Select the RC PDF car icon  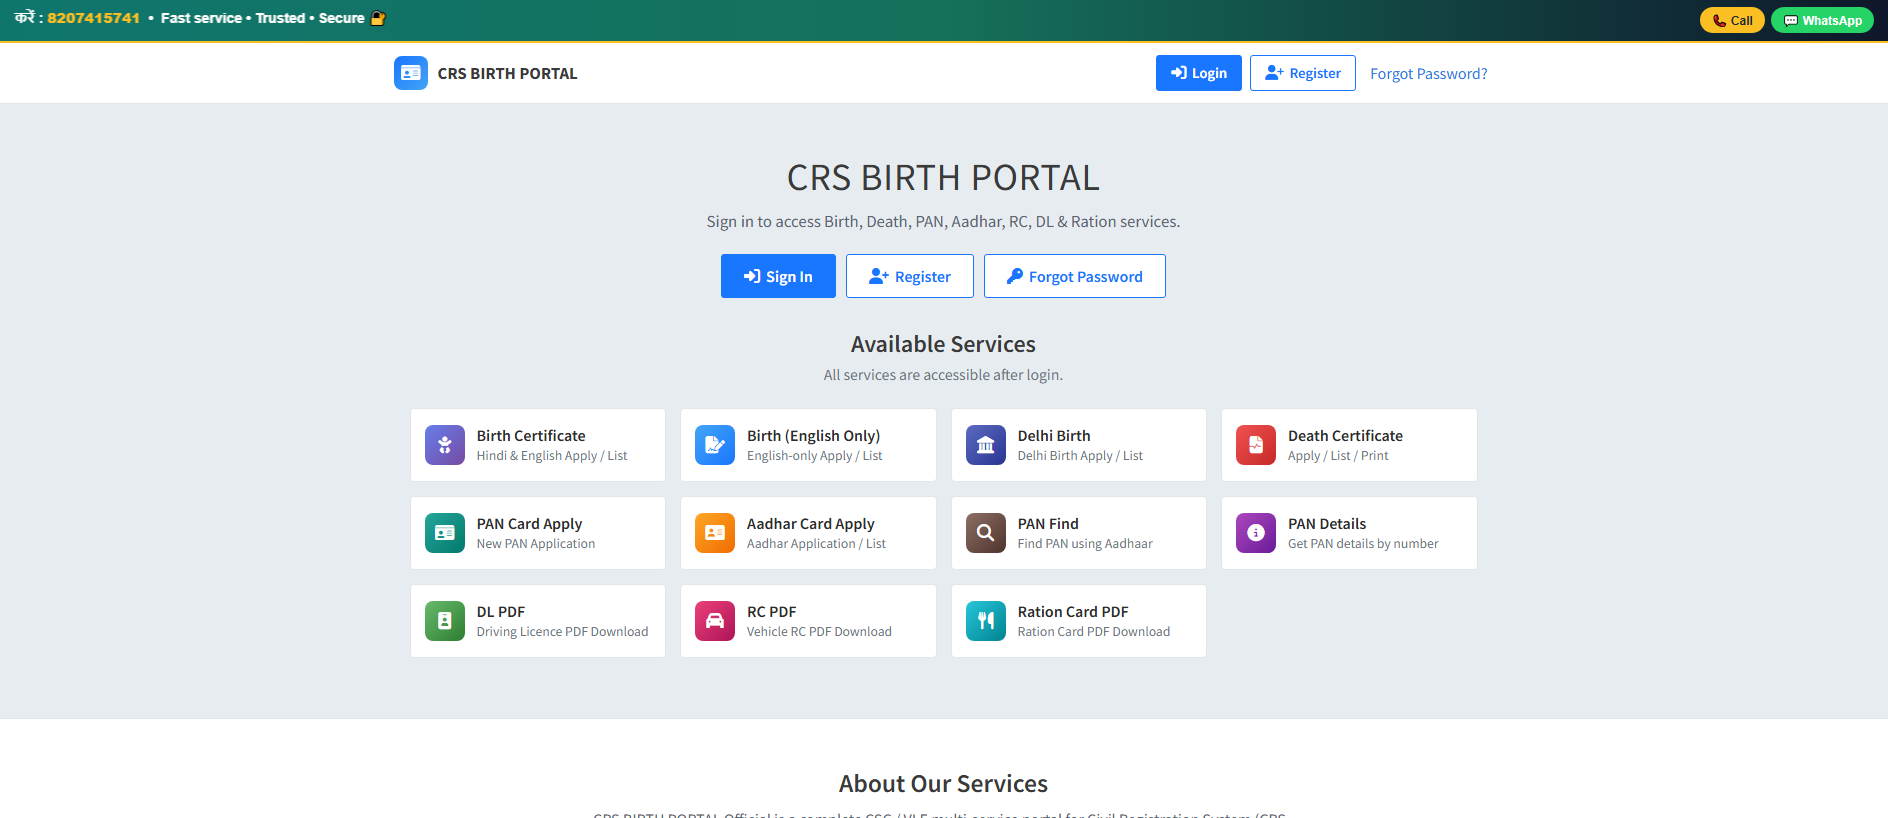pos(715,621)
